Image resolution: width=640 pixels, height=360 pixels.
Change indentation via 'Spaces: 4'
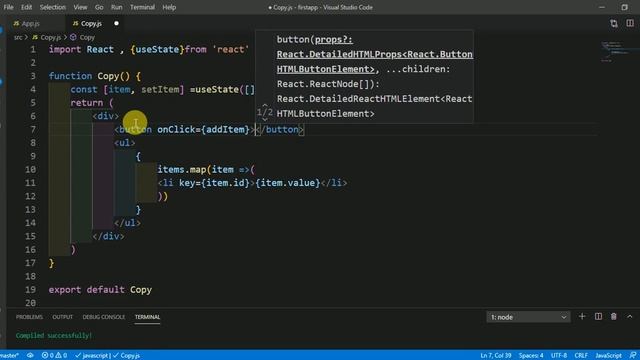tap(531, 356)
